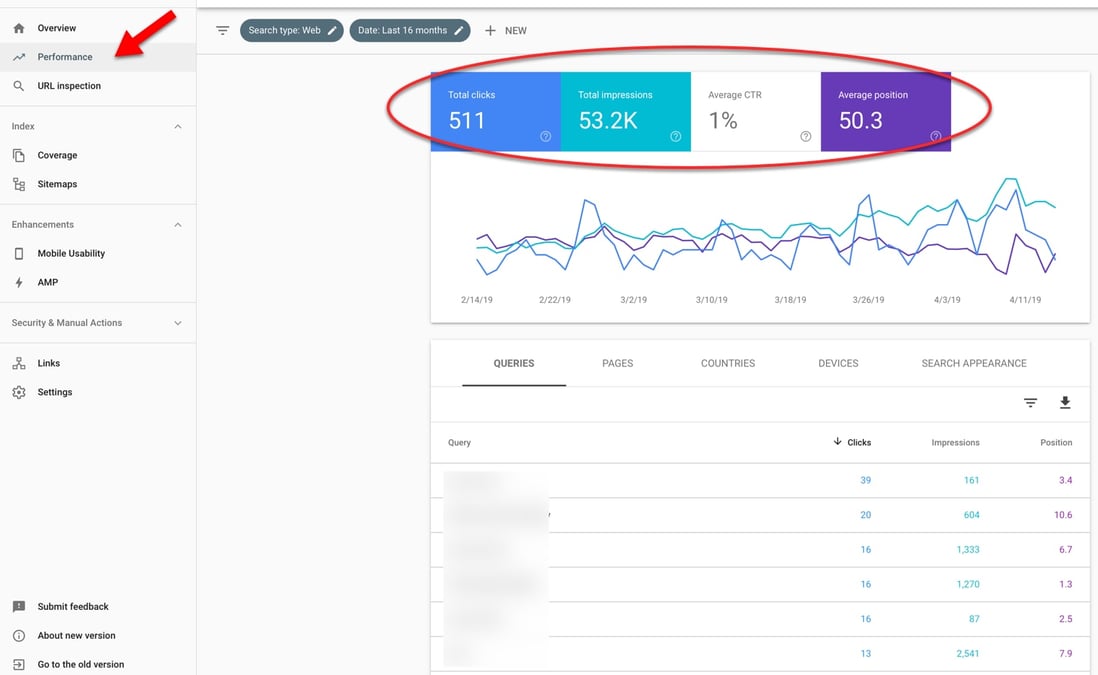
Task: Click the export download icon above the table
Action: (x=1065, y=402)
